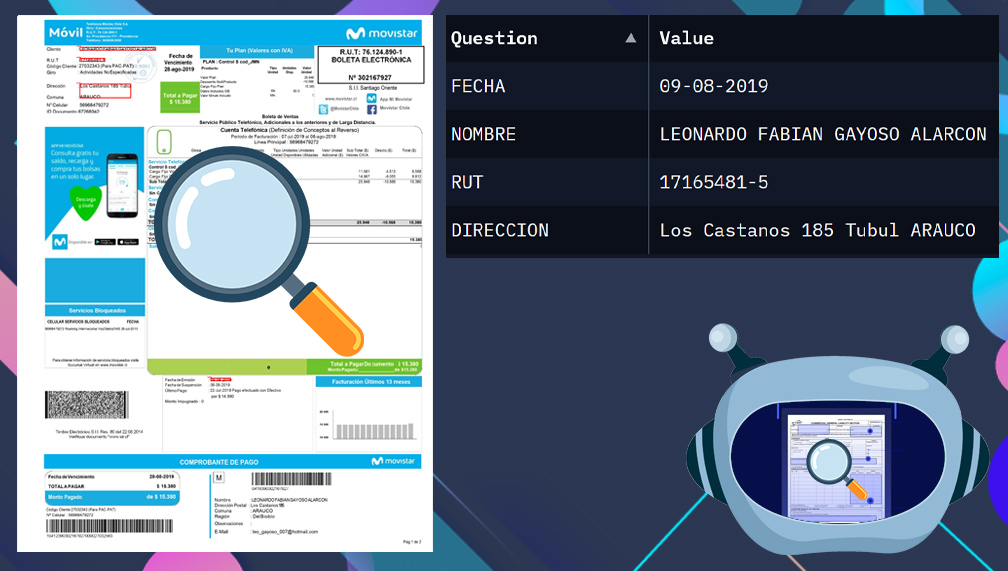This screenshot has height=571, width=1008.
Task: Click the blue Monto Pagado bar
Action: pos(112,497)
